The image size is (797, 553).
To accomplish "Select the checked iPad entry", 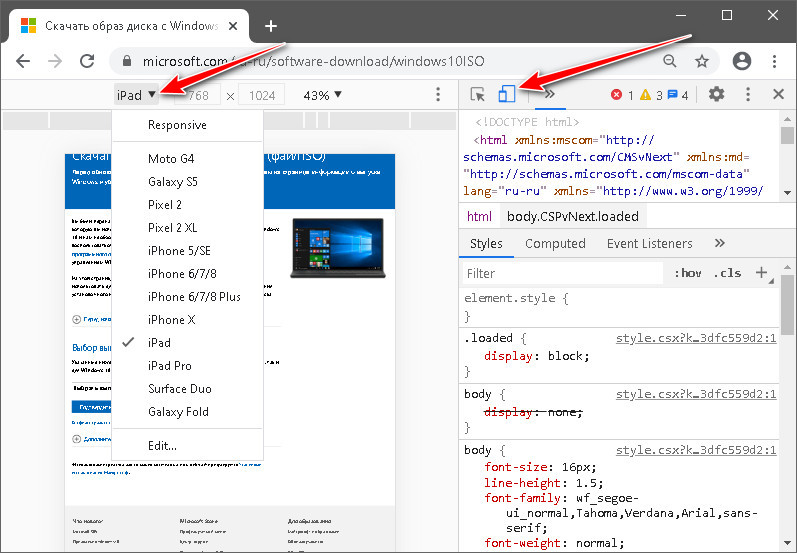I will 187,343.
